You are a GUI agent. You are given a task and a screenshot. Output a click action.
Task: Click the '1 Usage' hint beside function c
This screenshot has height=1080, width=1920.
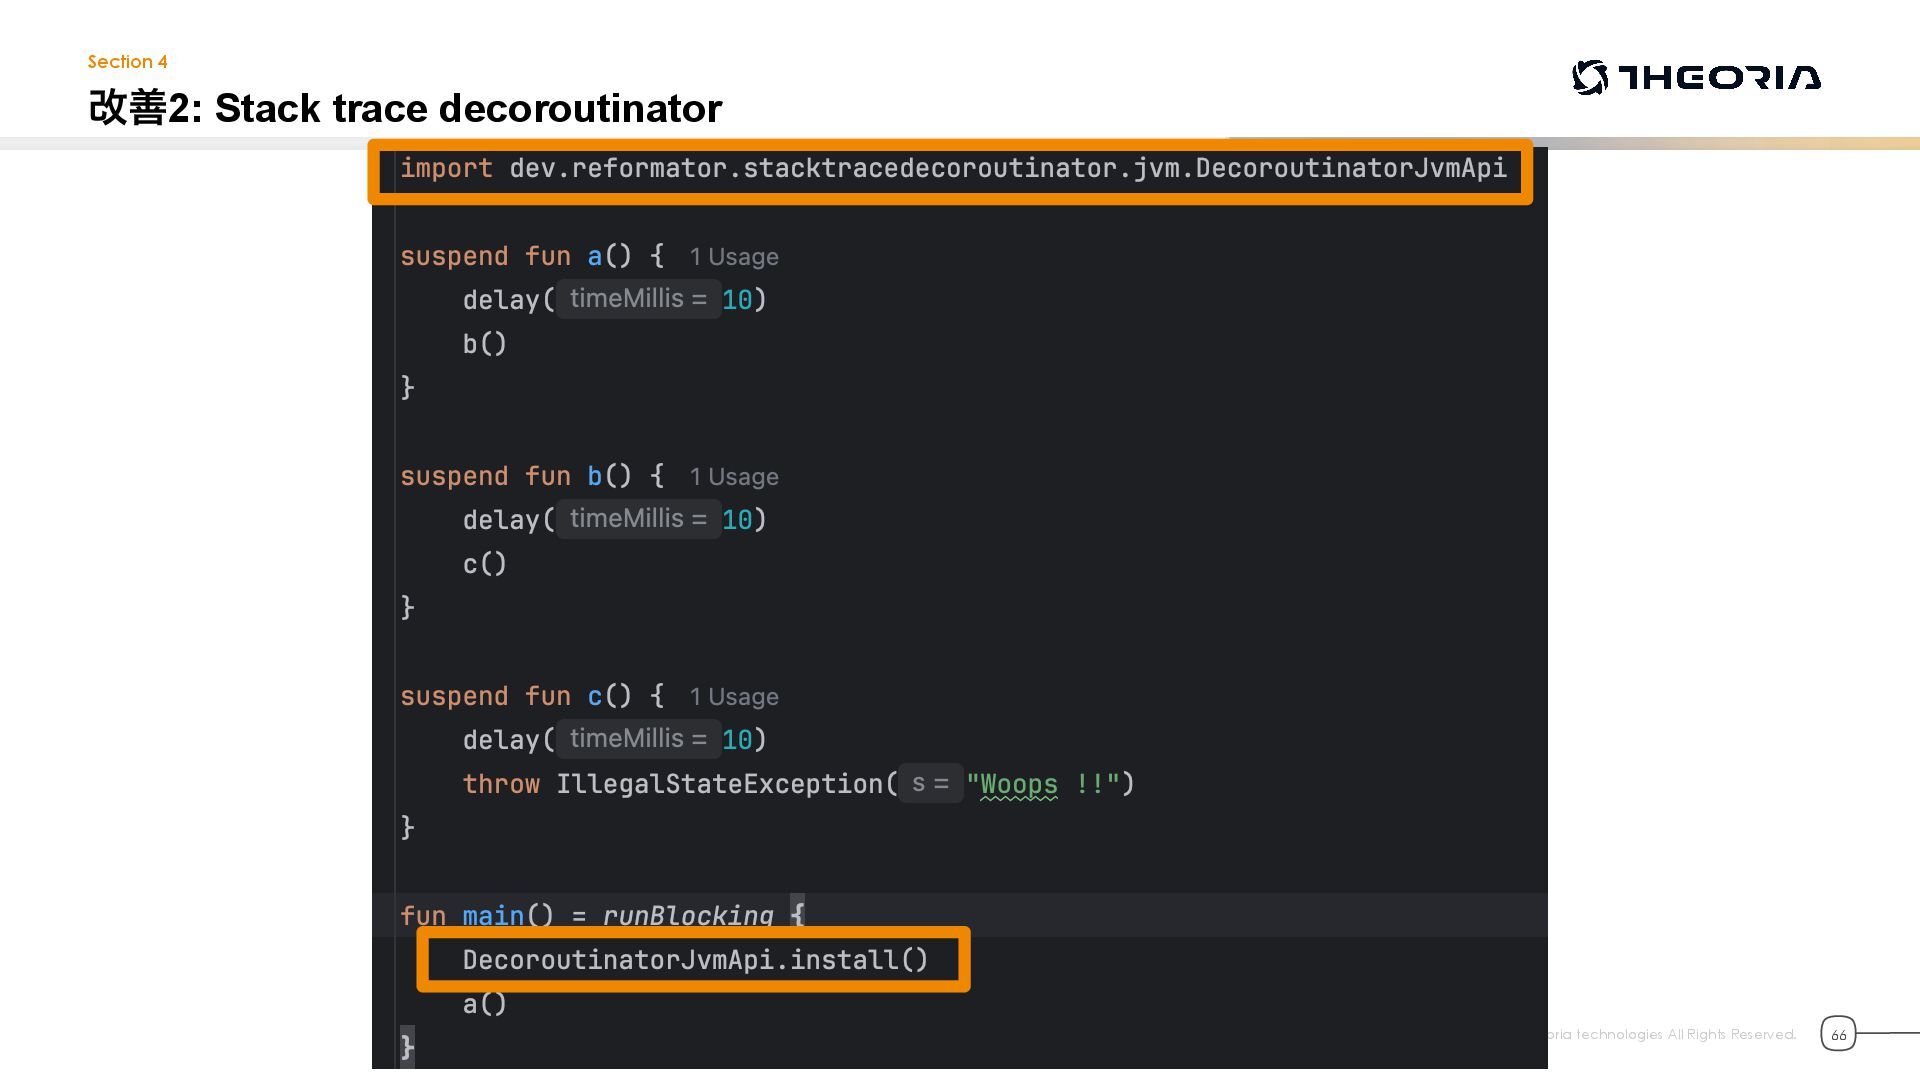[733, 697]
